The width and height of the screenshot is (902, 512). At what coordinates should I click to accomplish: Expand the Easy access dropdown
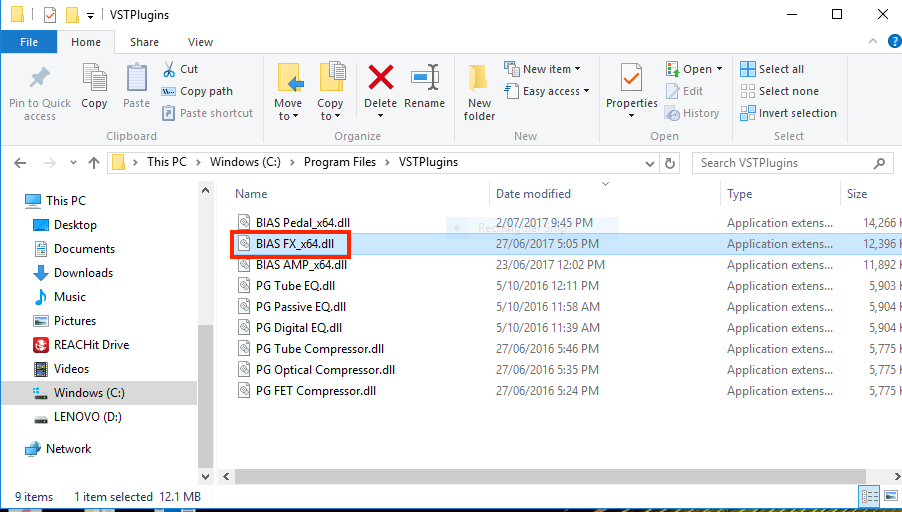point(547,91)
